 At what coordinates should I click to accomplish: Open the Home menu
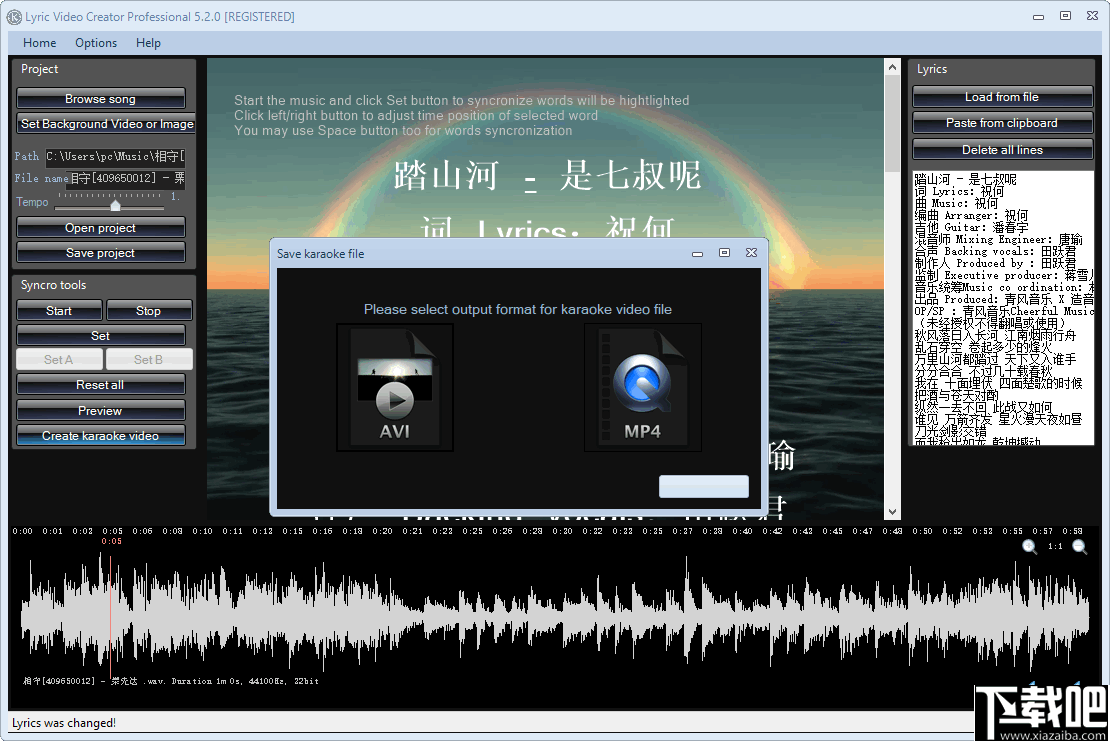(x=39, y=42)
